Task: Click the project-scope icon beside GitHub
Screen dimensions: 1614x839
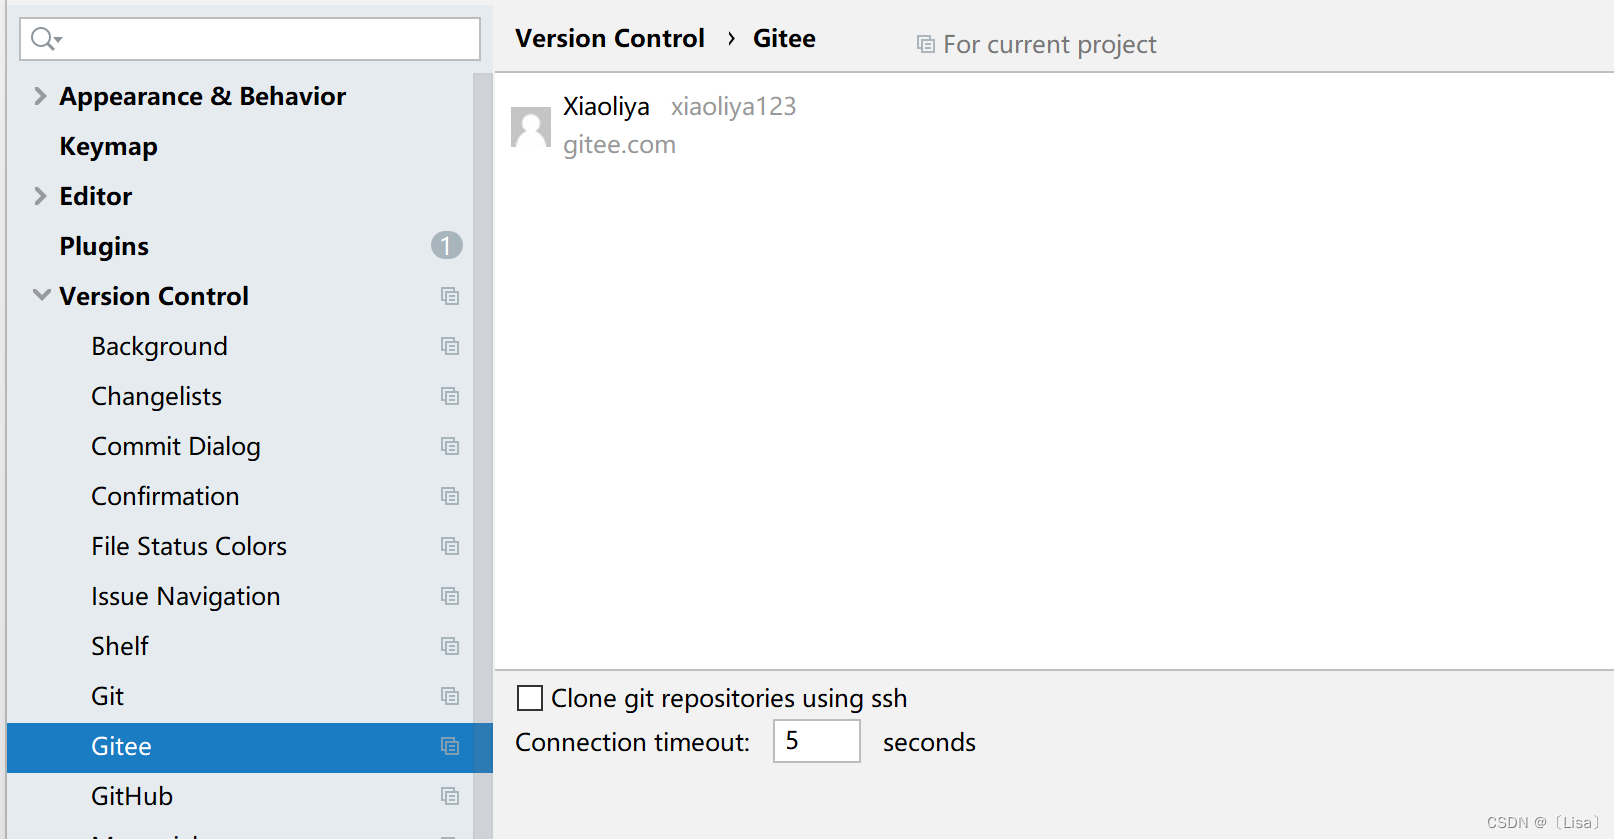Action: click(449, 796)
